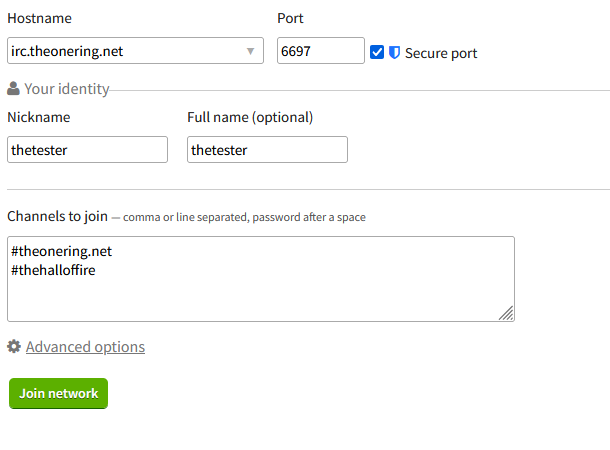Click the Full name field containing thetester
Screen dimensions: 610x450
point(267,149)
